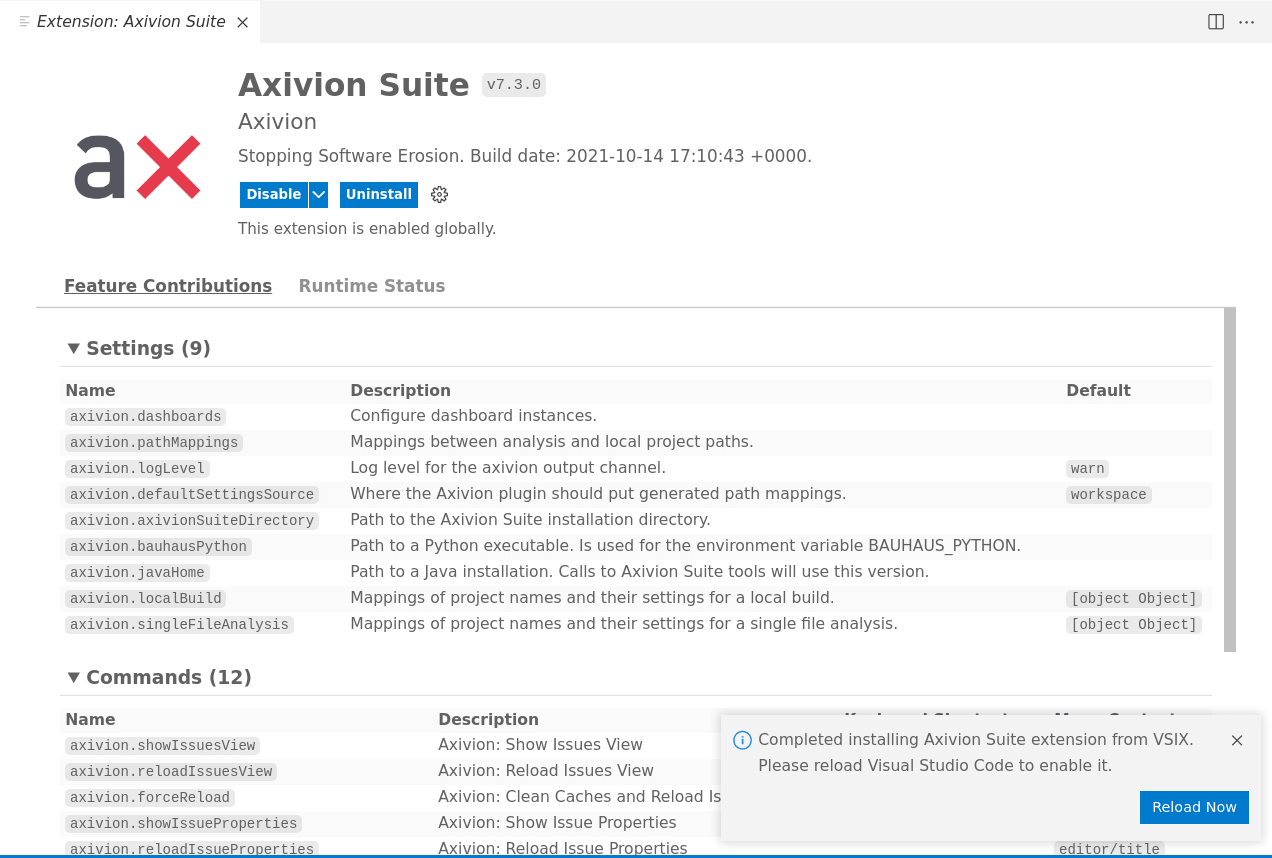Viewport: 1272px width, 858px height.
Task: Select the Feature Contributions tab
Action: [168, 286]
